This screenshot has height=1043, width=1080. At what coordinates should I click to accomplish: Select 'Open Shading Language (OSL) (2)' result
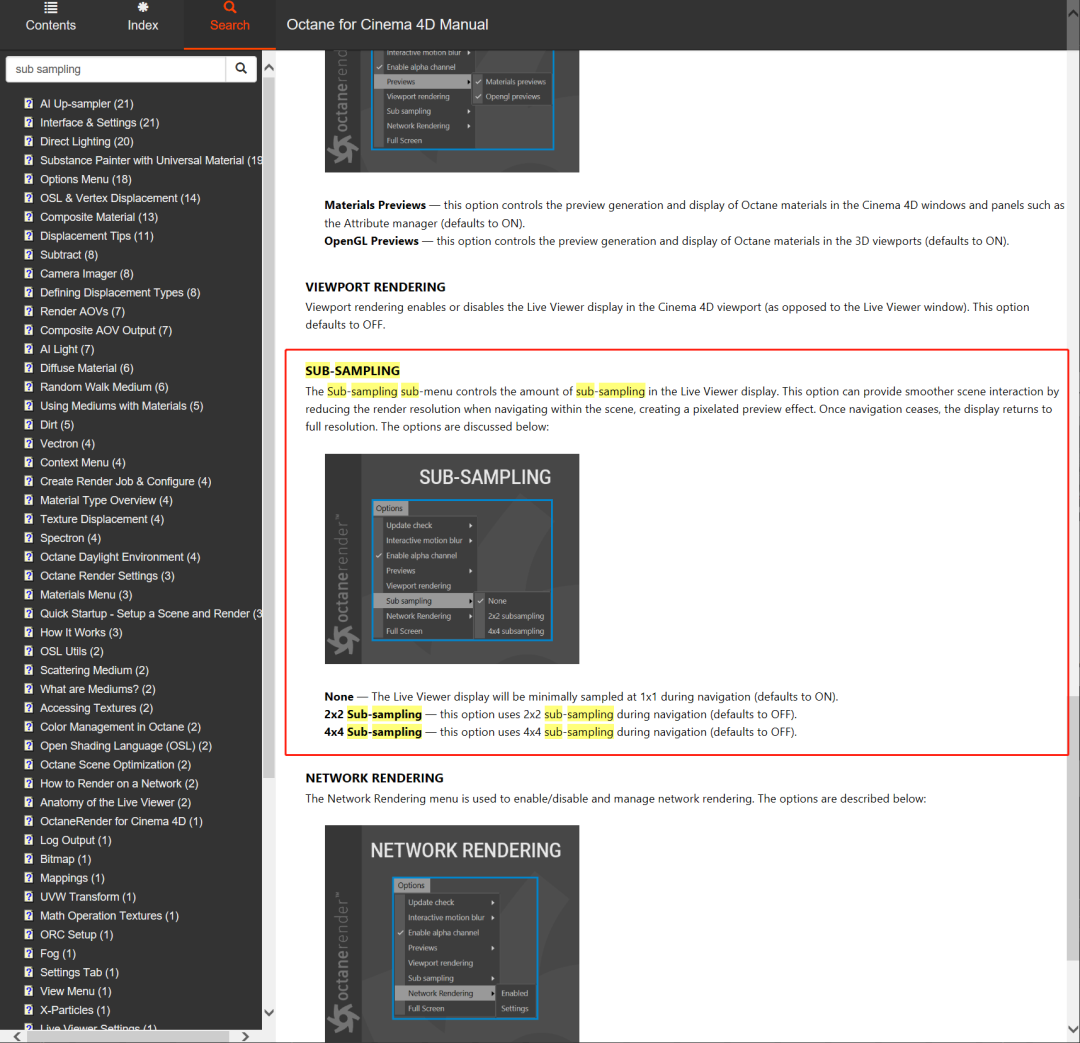pos(125,745)
